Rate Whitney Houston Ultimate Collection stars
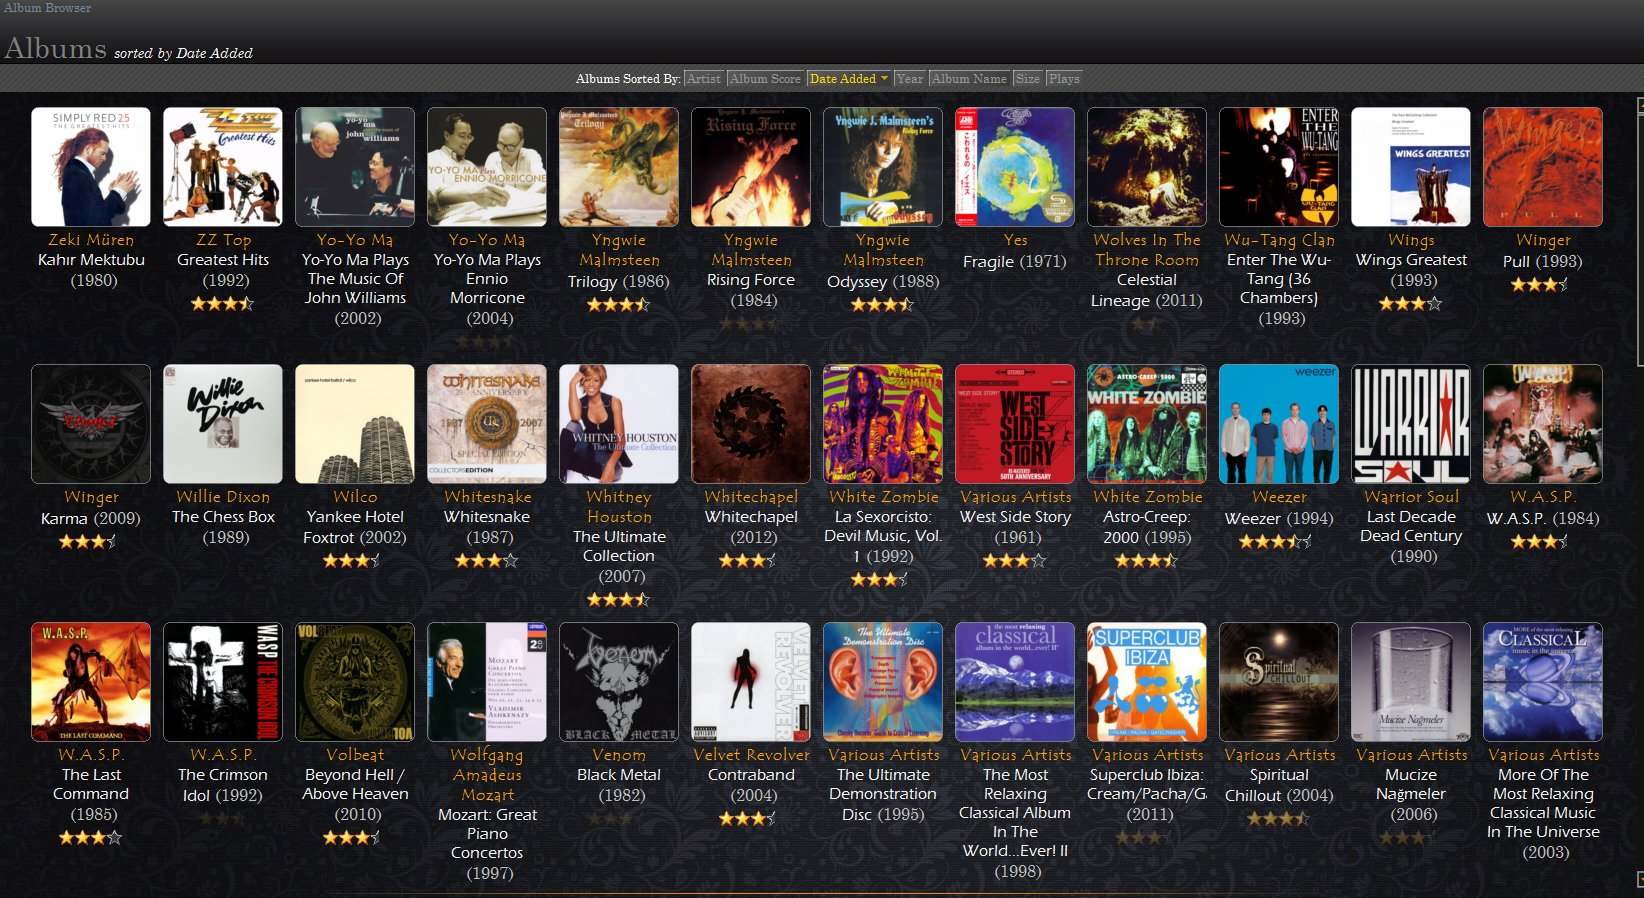 (x=619, y=599)
